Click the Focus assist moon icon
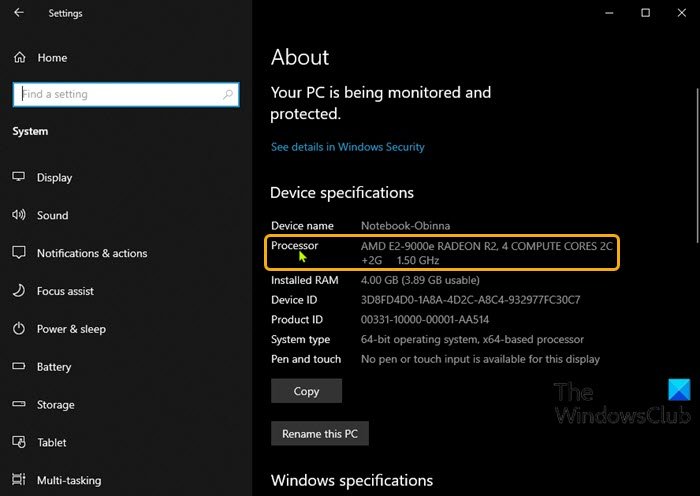 pyautogui.click(x=18, y=291)
